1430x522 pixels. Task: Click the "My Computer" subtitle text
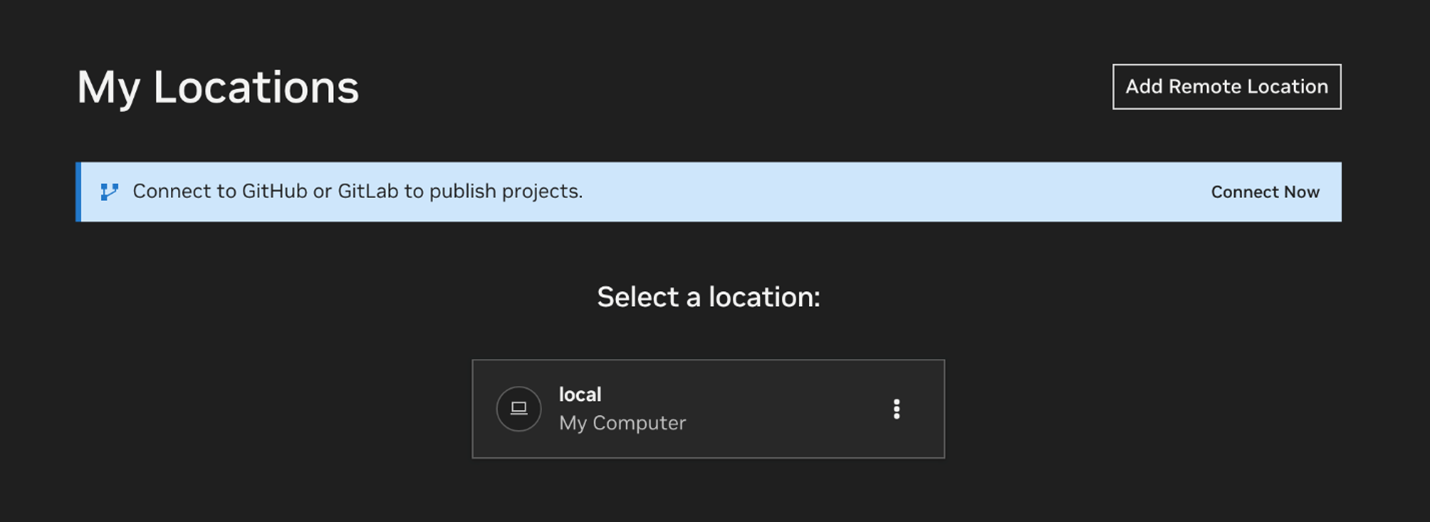[x=622, y=423]
